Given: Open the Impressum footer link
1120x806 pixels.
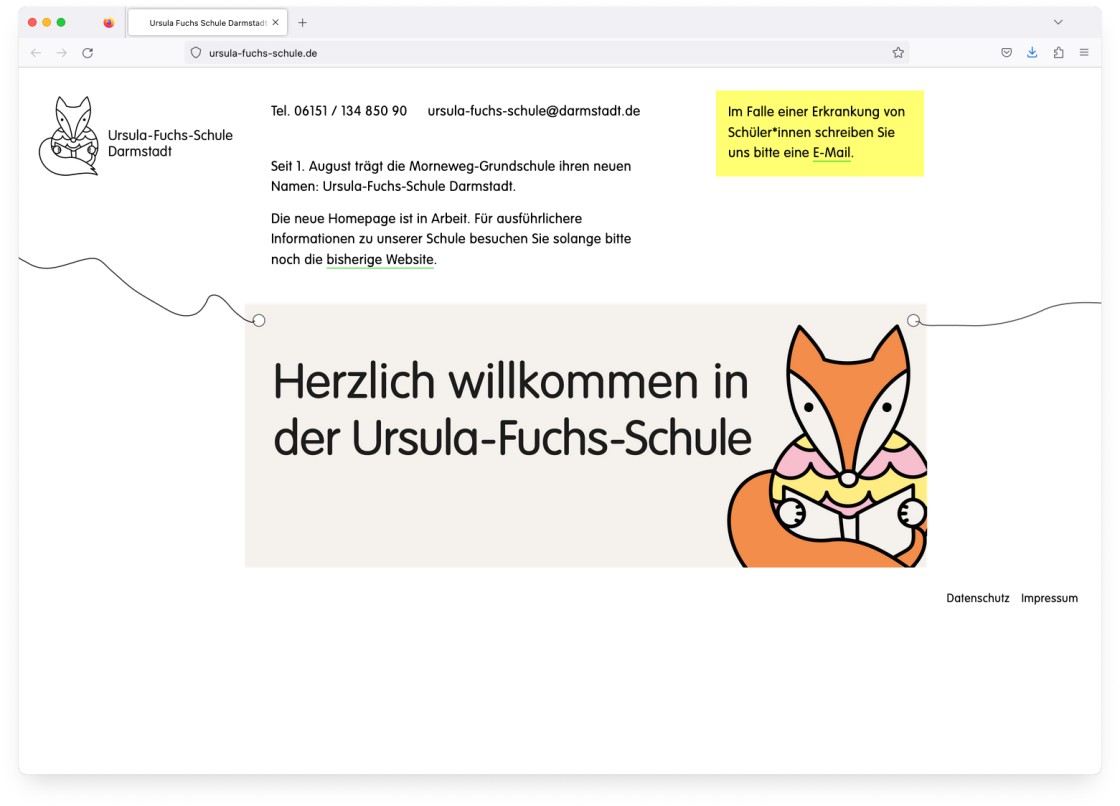Looking at the screenshot, I should (x=1049, y=598).
